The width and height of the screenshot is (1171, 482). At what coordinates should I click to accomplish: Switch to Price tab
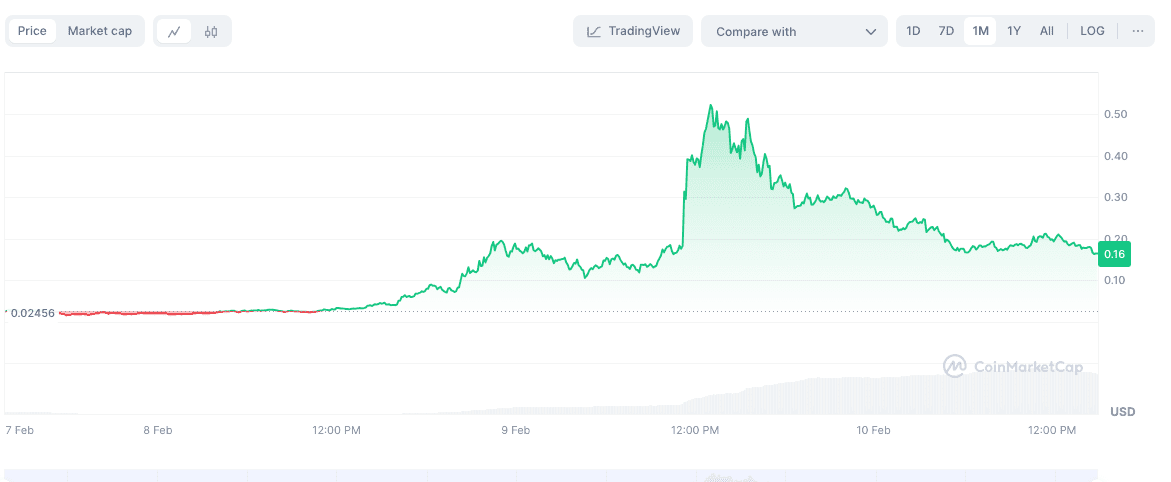pyautogui.click(x=32, y=31)
